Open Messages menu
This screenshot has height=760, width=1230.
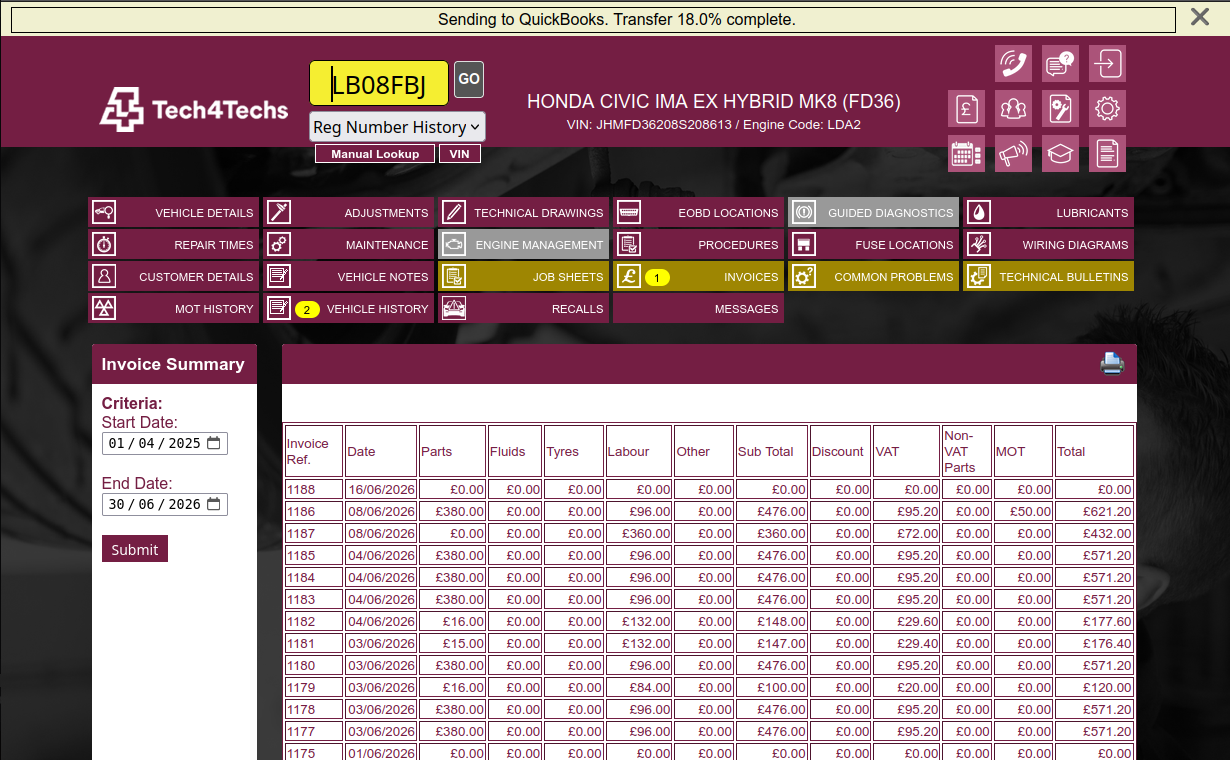[698, 308]
